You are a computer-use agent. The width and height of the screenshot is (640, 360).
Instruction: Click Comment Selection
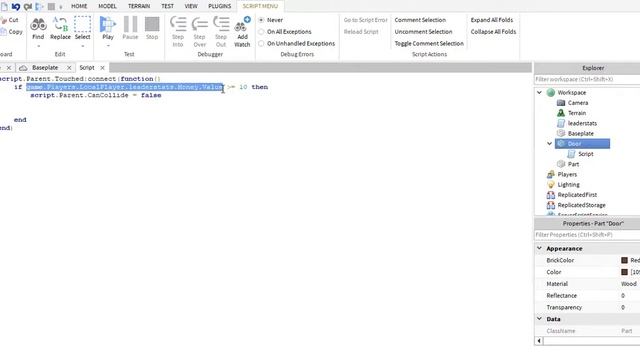coord(420,20)
